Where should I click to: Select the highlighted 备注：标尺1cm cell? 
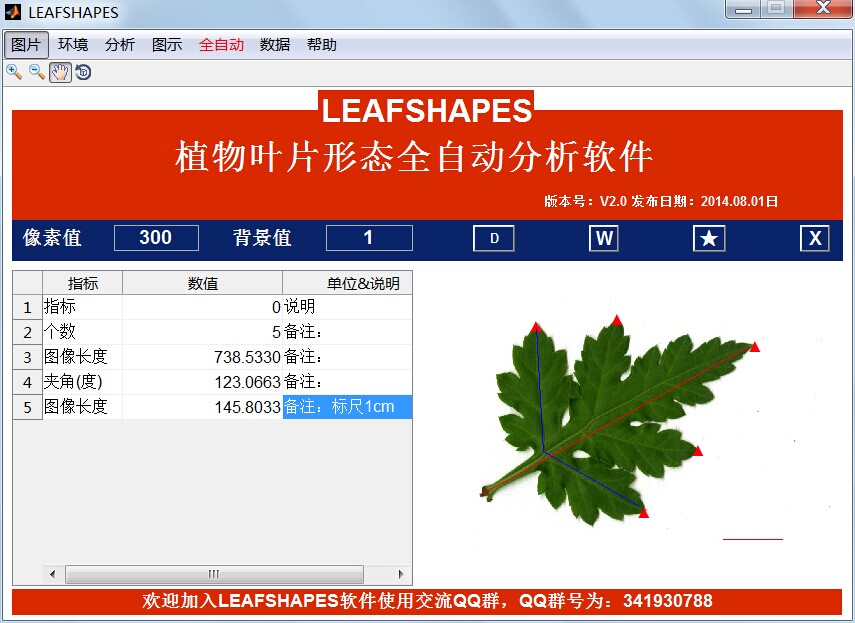[347, 407]
